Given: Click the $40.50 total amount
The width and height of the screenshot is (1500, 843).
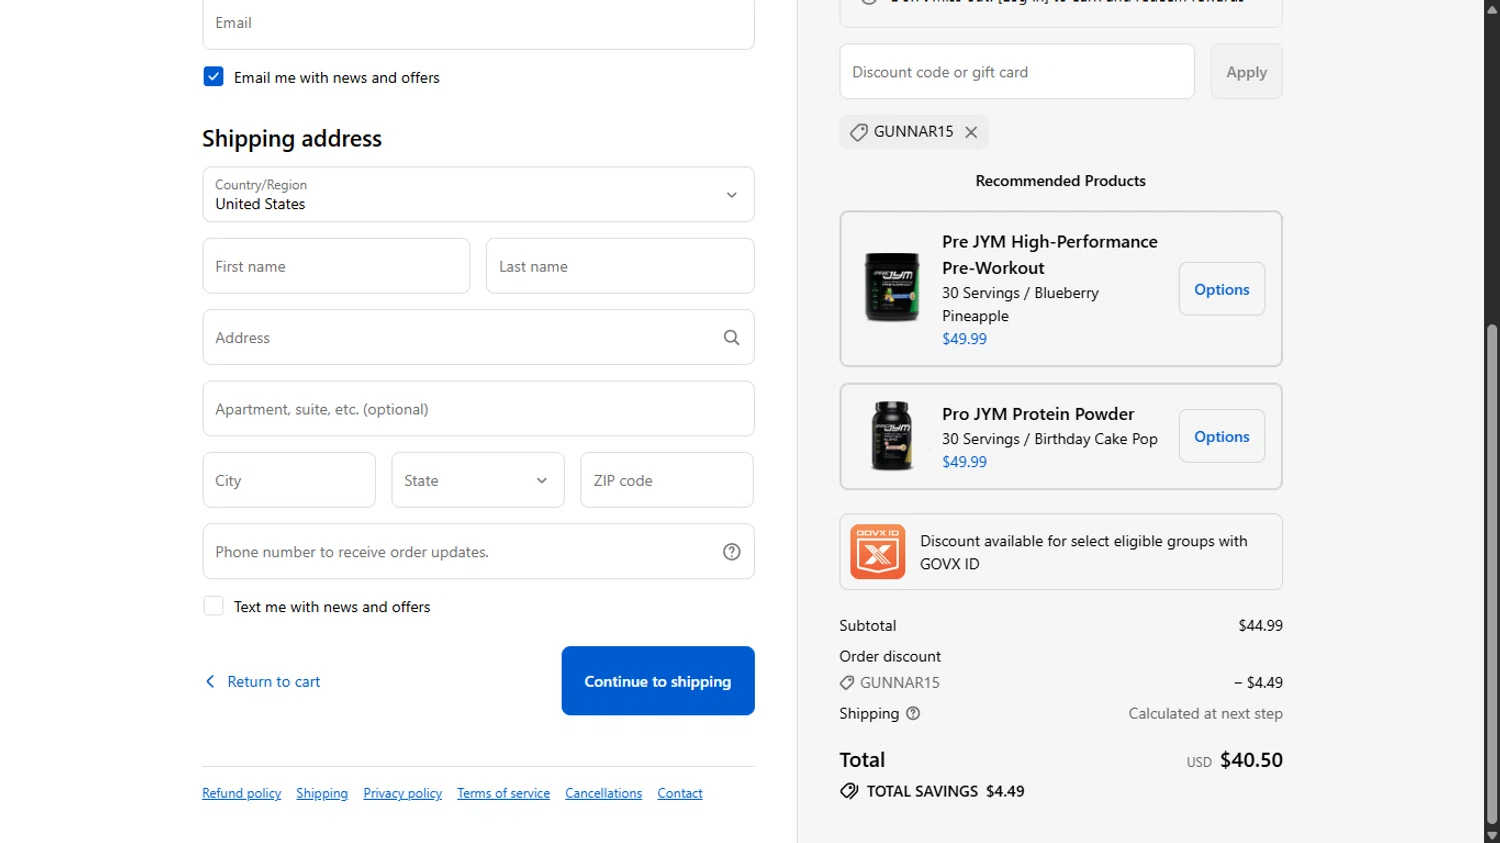Looking at the screenshot, I should point(1251,760).
